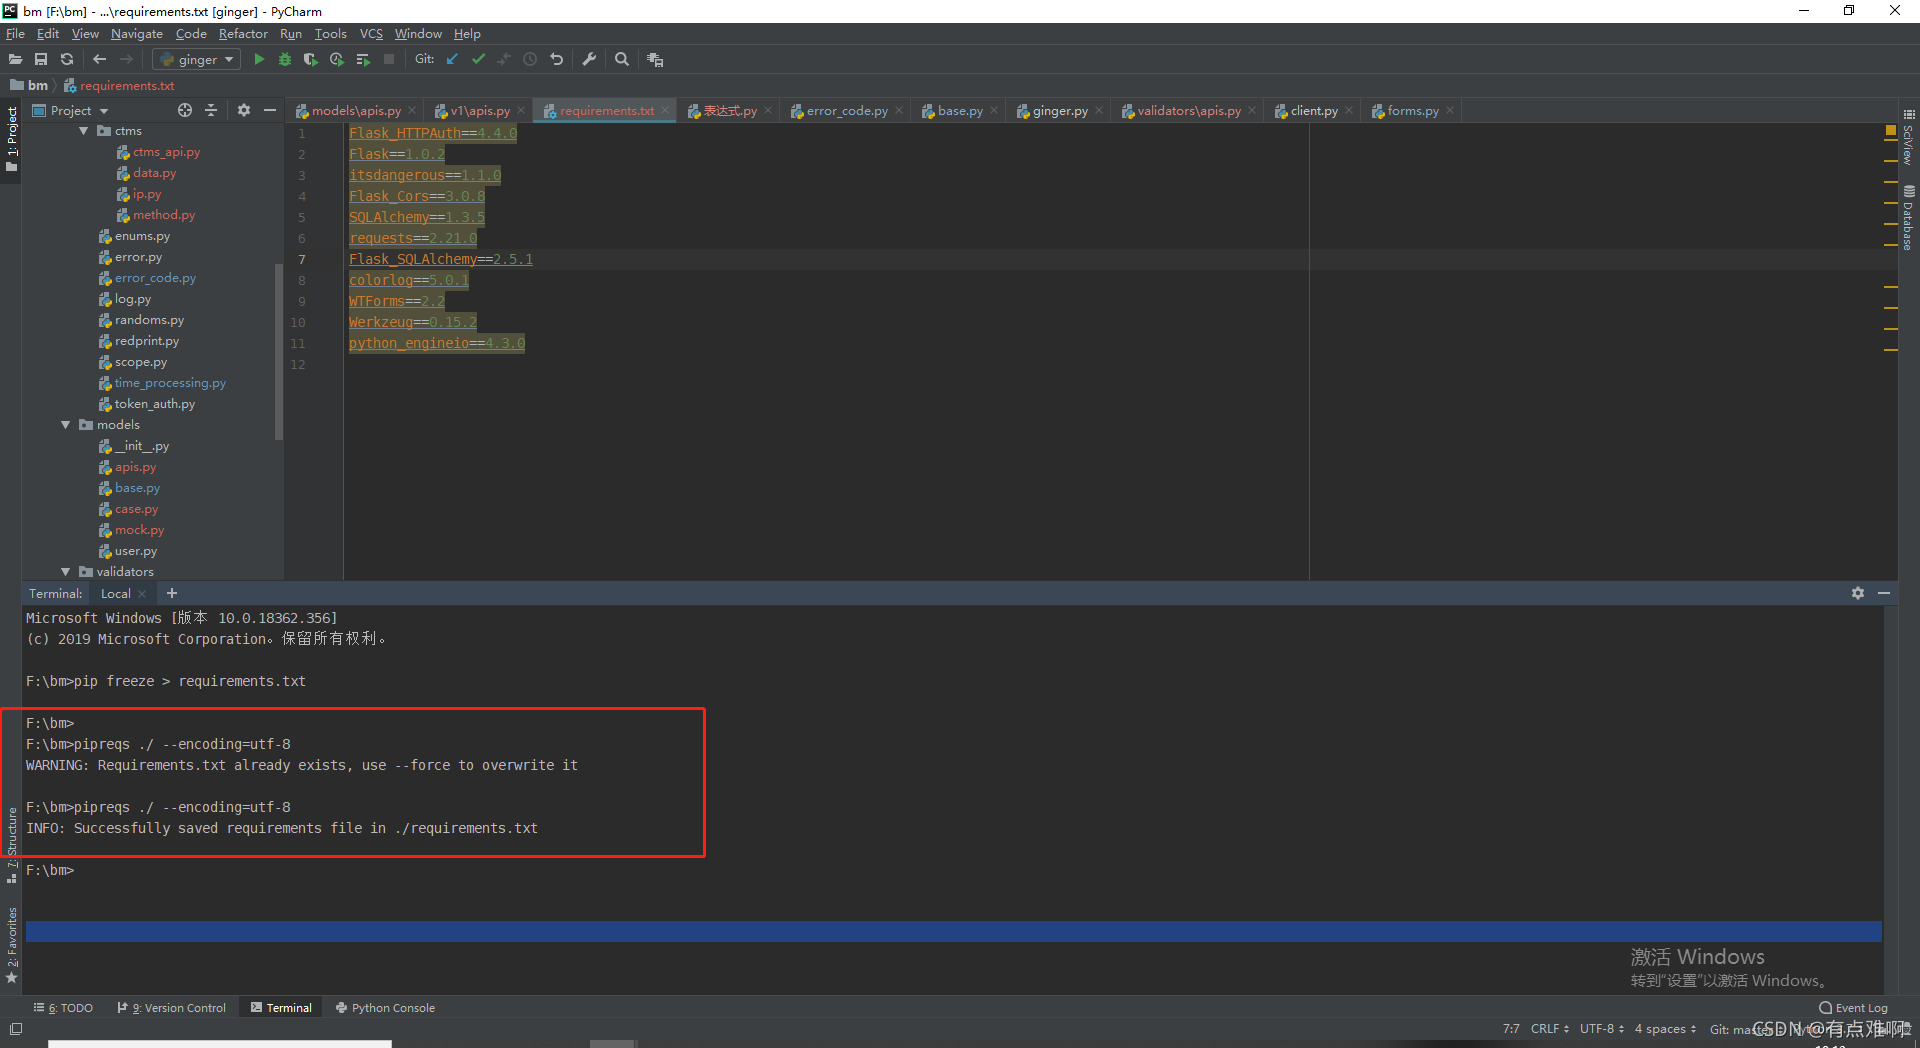Open Search Everywhere magnifier
The height and width of the screenshot is (1048, 1920).
(x=622, y=59)
